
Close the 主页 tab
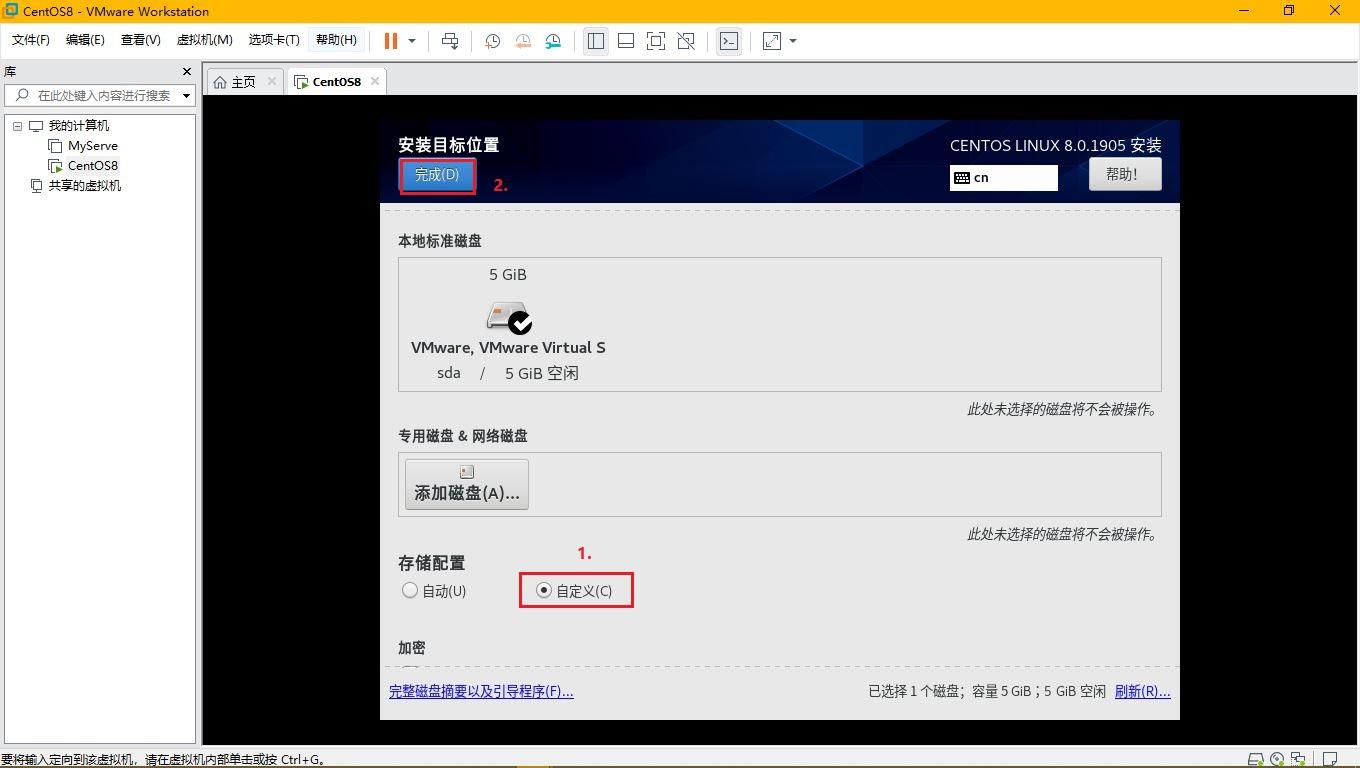(x=272, y=81)
